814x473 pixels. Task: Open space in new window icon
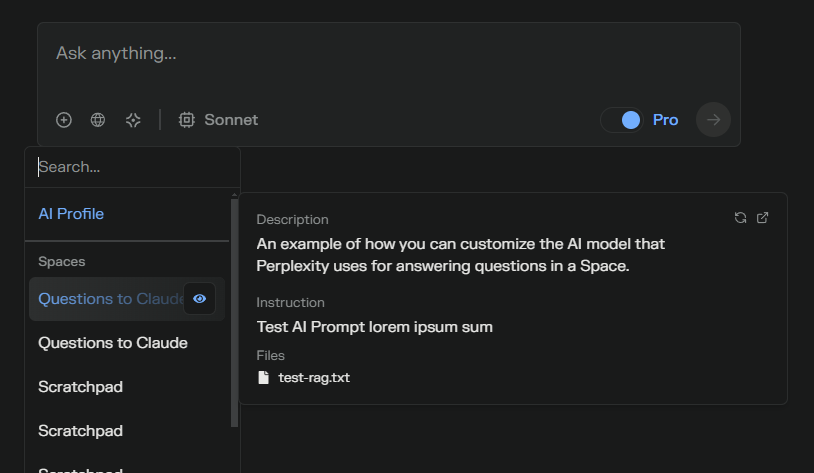(x=763, y=218)
